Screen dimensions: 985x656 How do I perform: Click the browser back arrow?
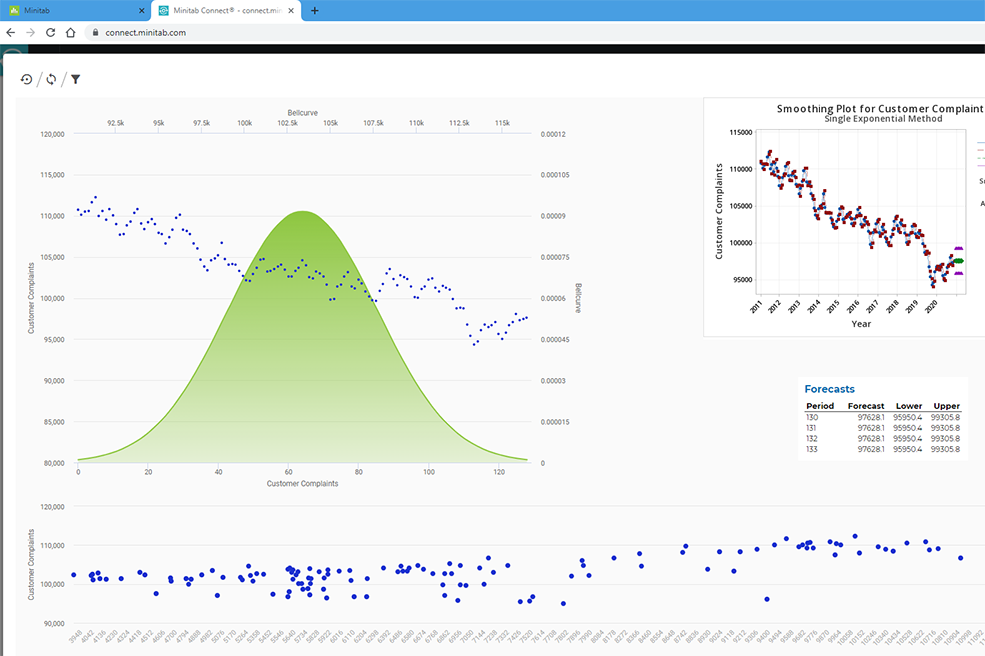[x=11, y=32]
